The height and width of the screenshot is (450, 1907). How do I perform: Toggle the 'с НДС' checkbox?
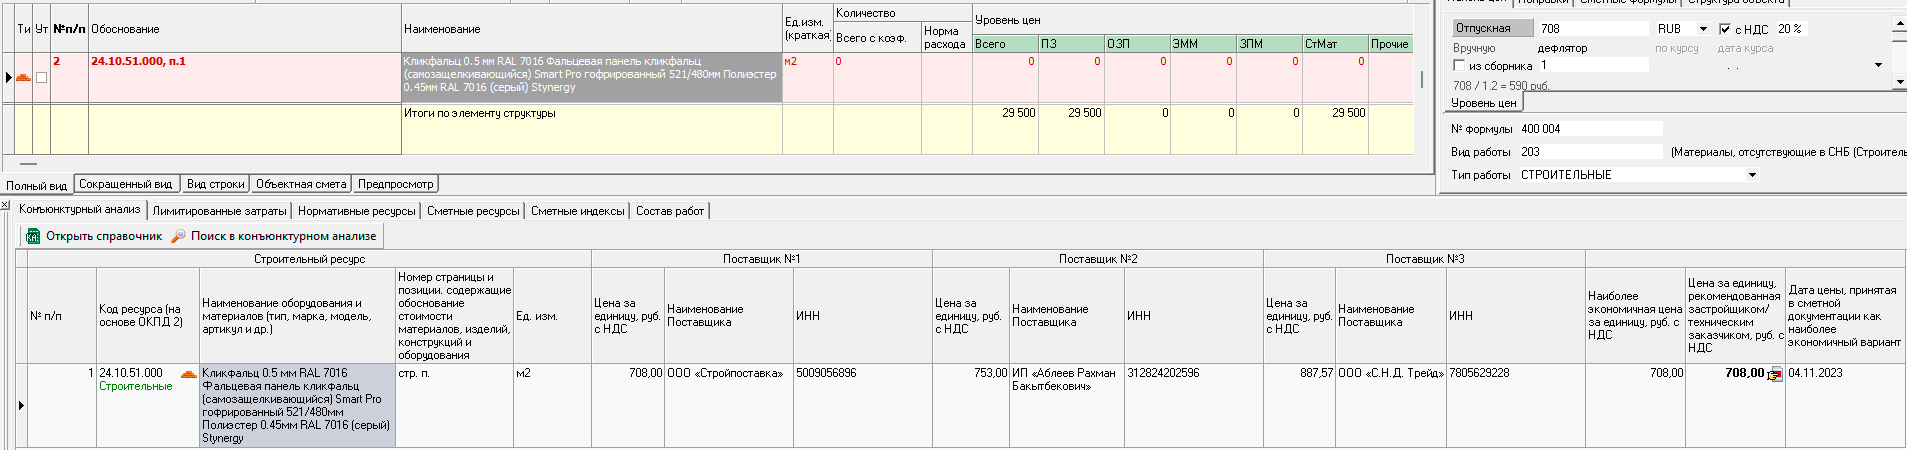point(1725,29)
